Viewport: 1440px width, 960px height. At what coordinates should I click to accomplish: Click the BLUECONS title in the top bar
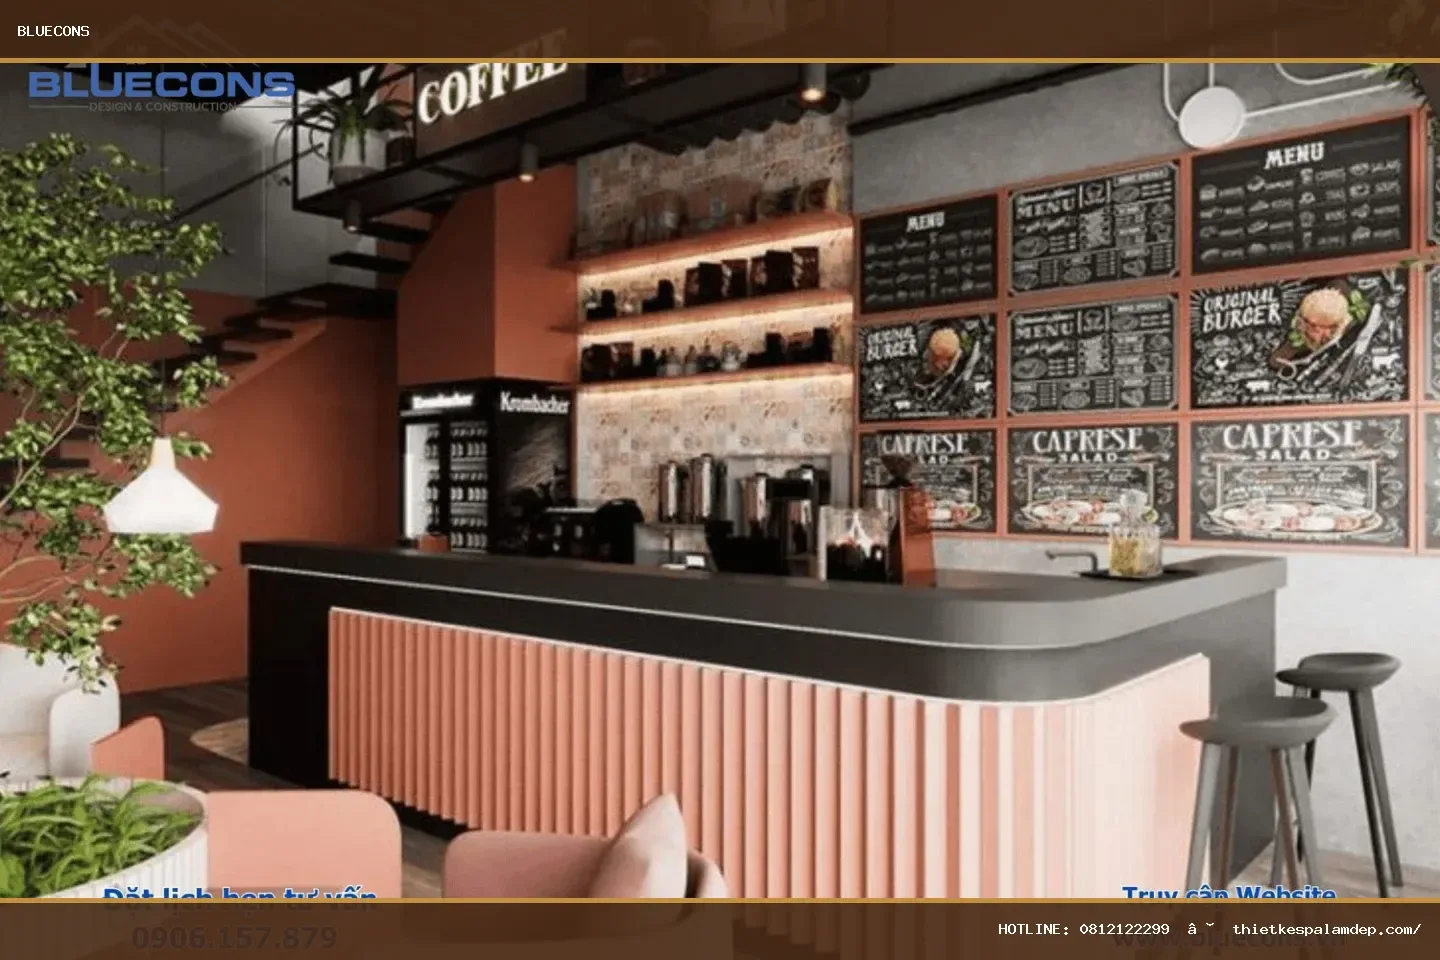[x=53, y=31]
